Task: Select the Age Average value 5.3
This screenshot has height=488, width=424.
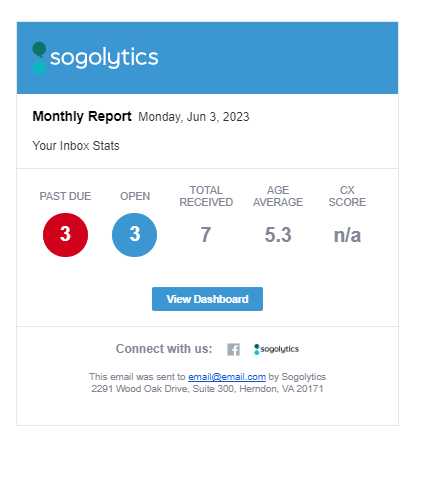Action: (x=278, y=235)
